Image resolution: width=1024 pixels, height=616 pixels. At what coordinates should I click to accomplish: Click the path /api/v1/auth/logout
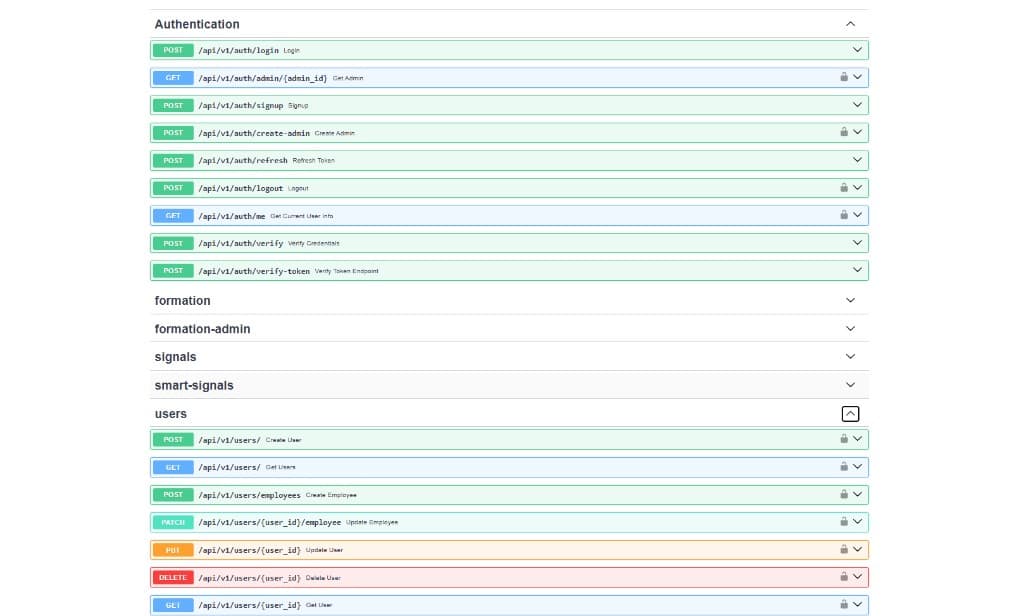[241, 188]
